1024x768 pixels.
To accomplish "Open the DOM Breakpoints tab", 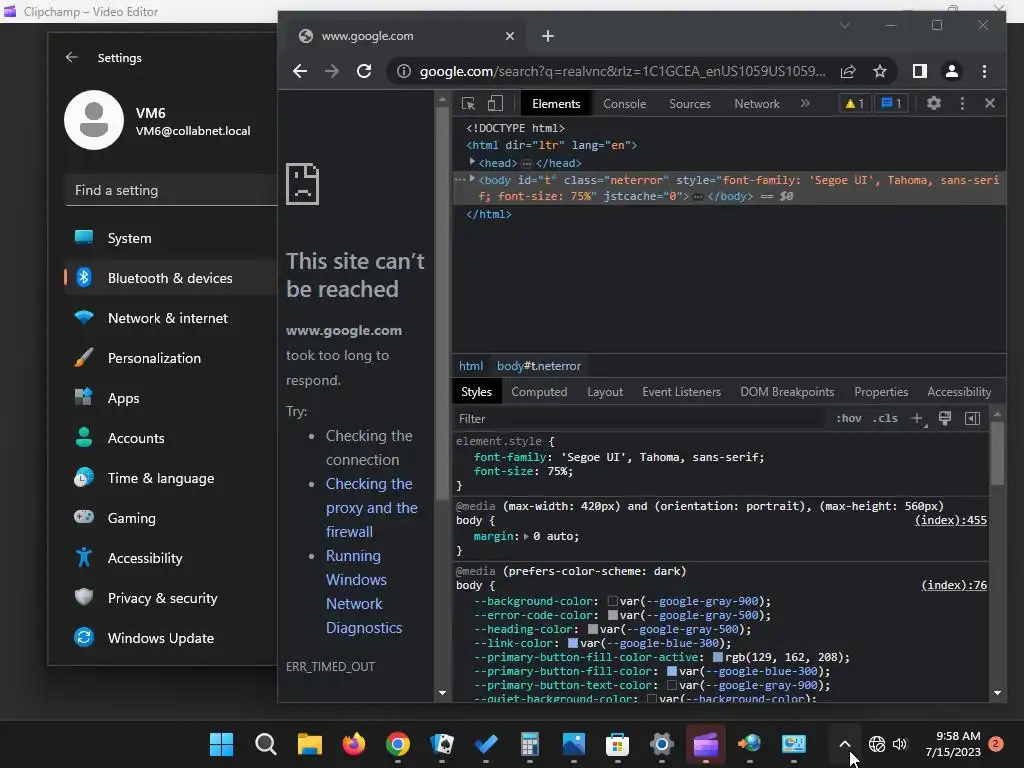I will click(x=787, y=392).
